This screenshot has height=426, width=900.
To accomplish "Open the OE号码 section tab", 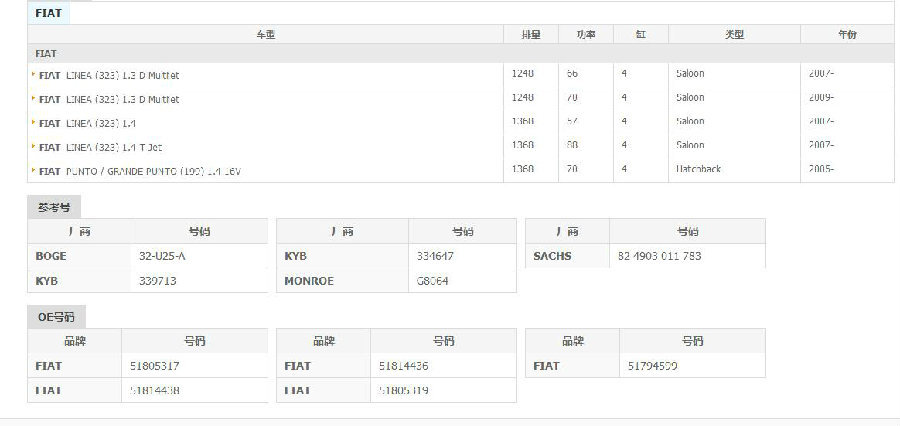I will [56, 317].
